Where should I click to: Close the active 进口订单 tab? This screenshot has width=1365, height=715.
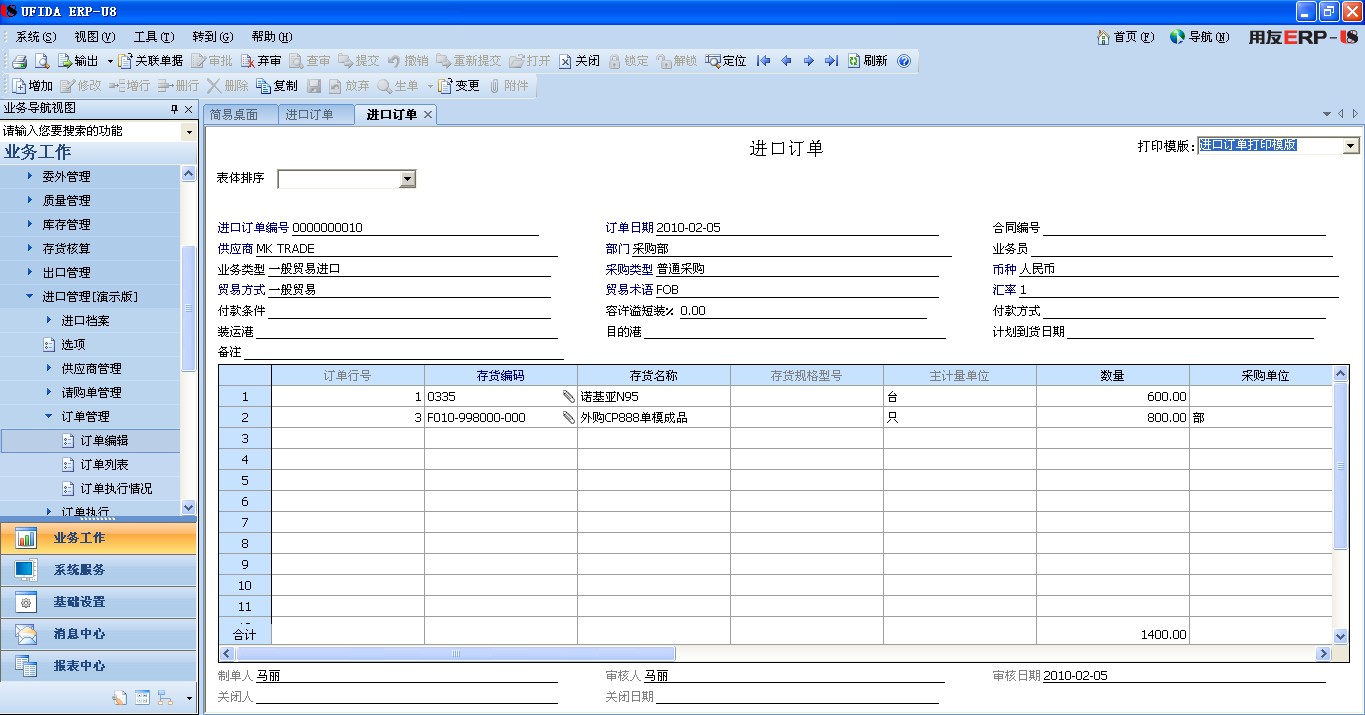coord(428,115)
